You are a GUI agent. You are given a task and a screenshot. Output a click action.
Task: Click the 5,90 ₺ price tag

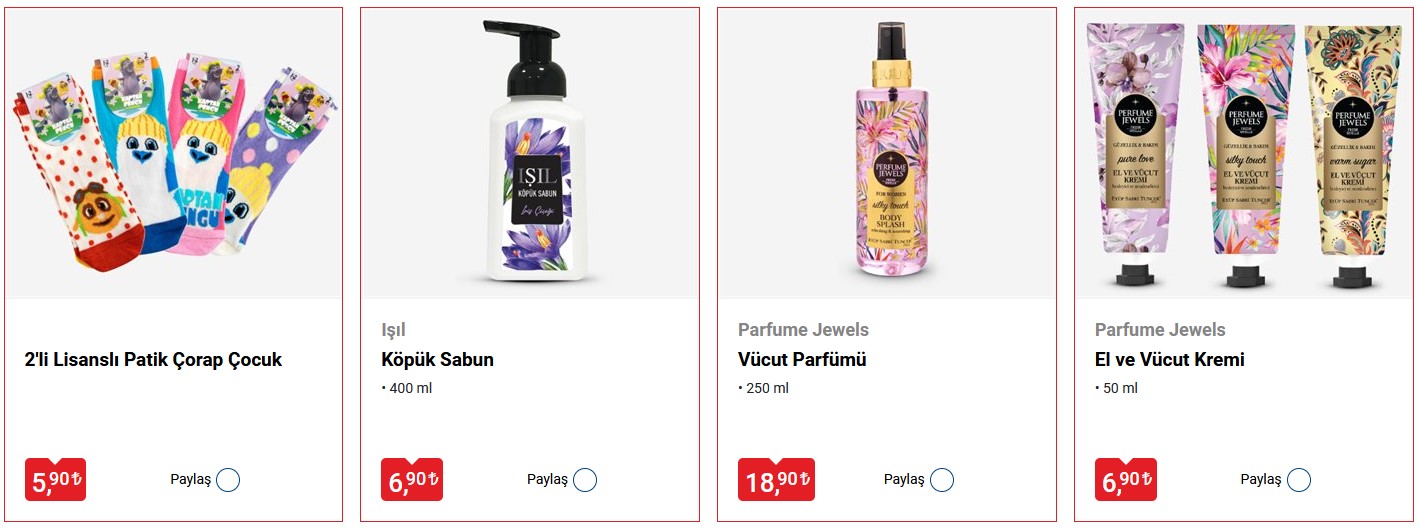55,481
